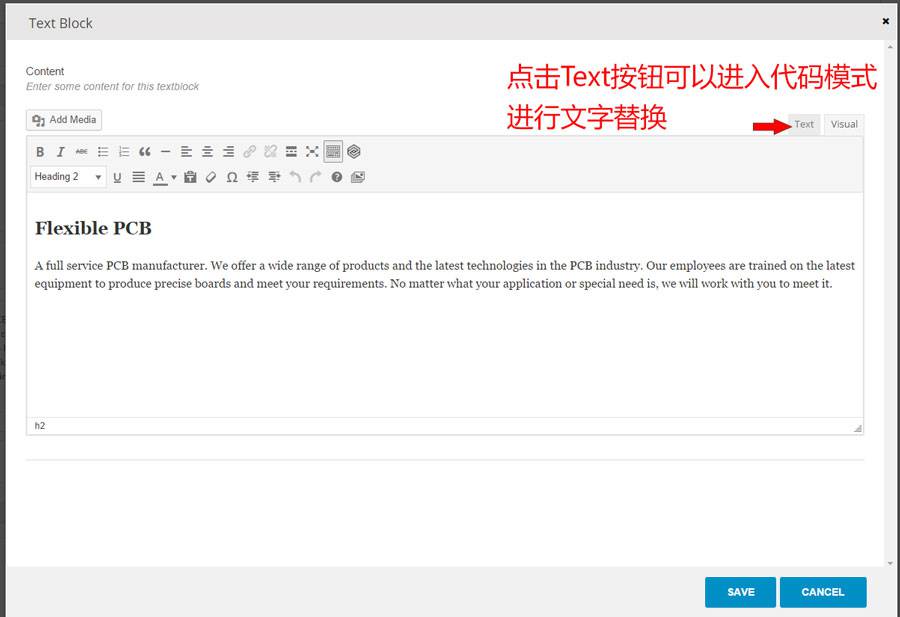Insert horizontal line
This screenshot has height=617, width=900.
pyautogui.click(x=166, y=152)
